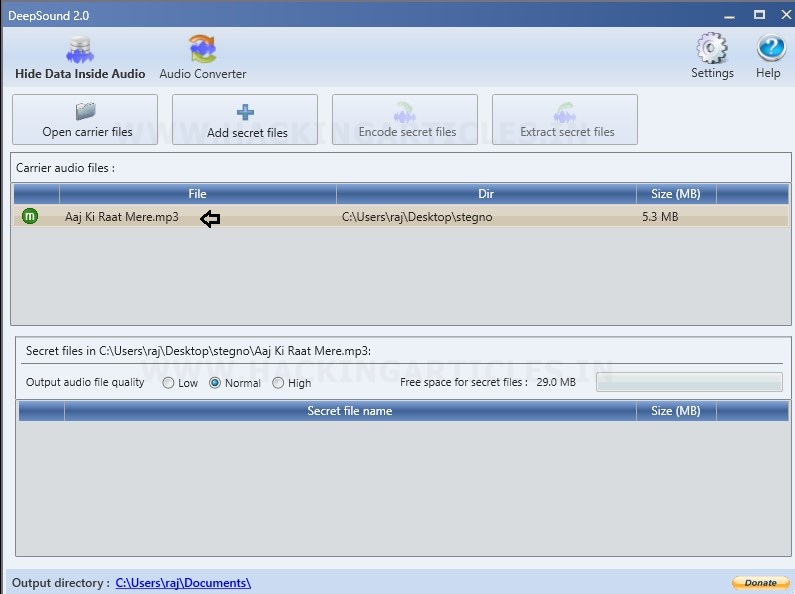Click the Extract secret files icon
Image resolution: width=795 pixels, height=594 pixels.
point(564,113)
